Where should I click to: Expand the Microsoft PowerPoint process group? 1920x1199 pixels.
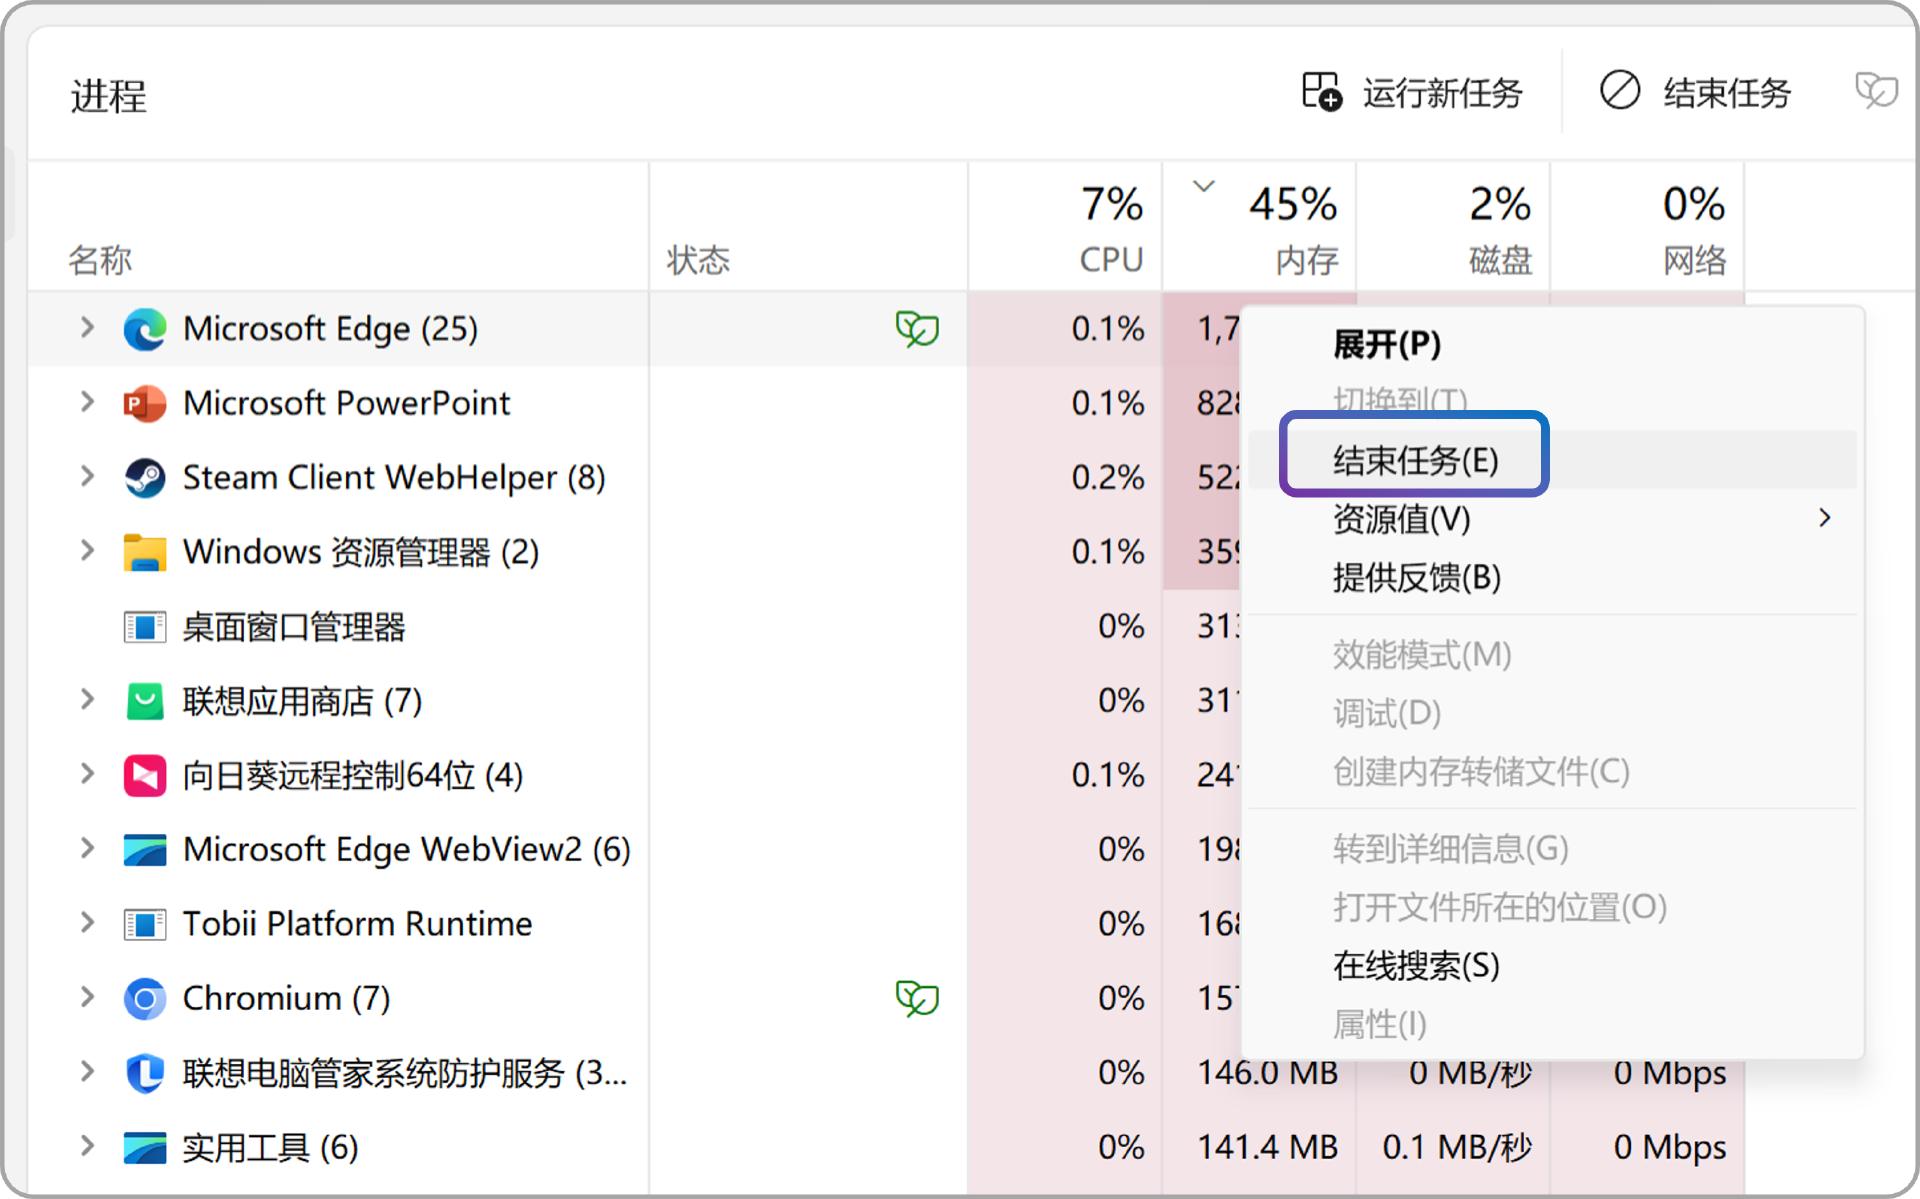pyautogui.click(x=87, y=402)
